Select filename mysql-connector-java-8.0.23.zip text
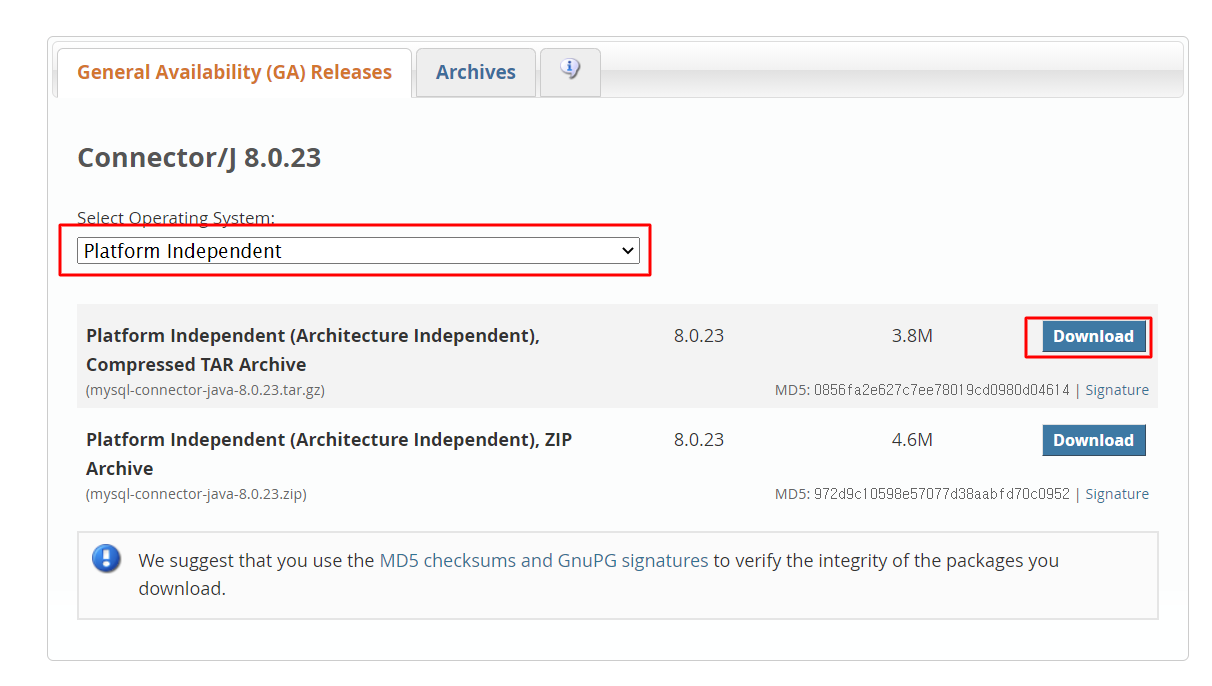This screenshot has height=686, width=1212. tap(196, 494)
